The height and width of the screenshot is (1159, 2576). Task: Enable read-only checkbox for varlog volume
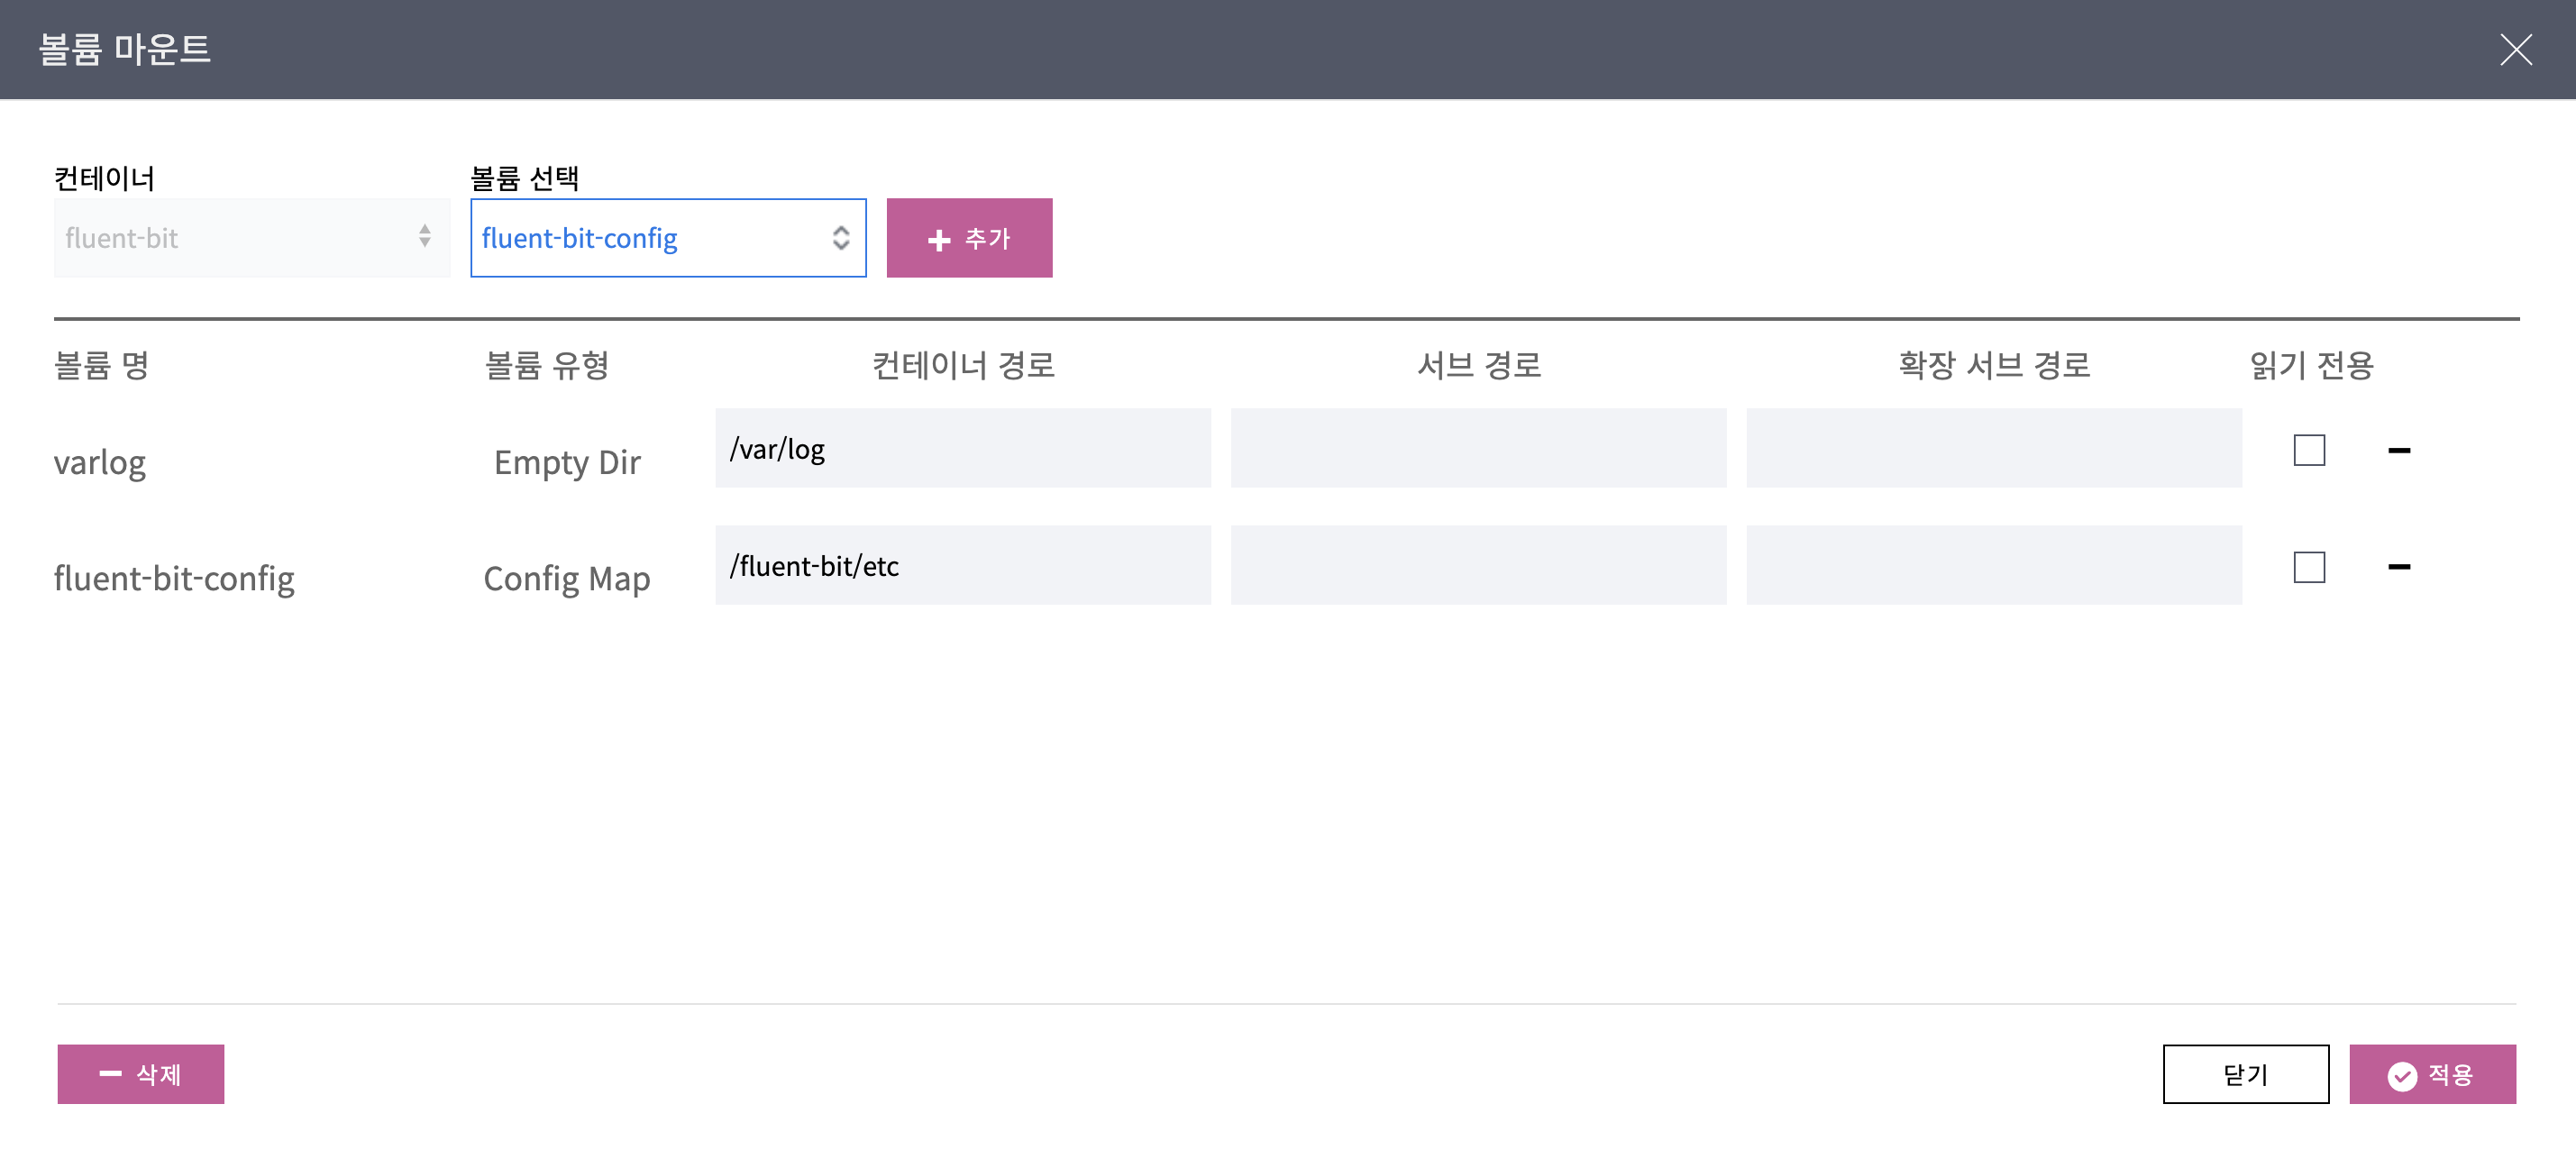[x=2308, y=450]
